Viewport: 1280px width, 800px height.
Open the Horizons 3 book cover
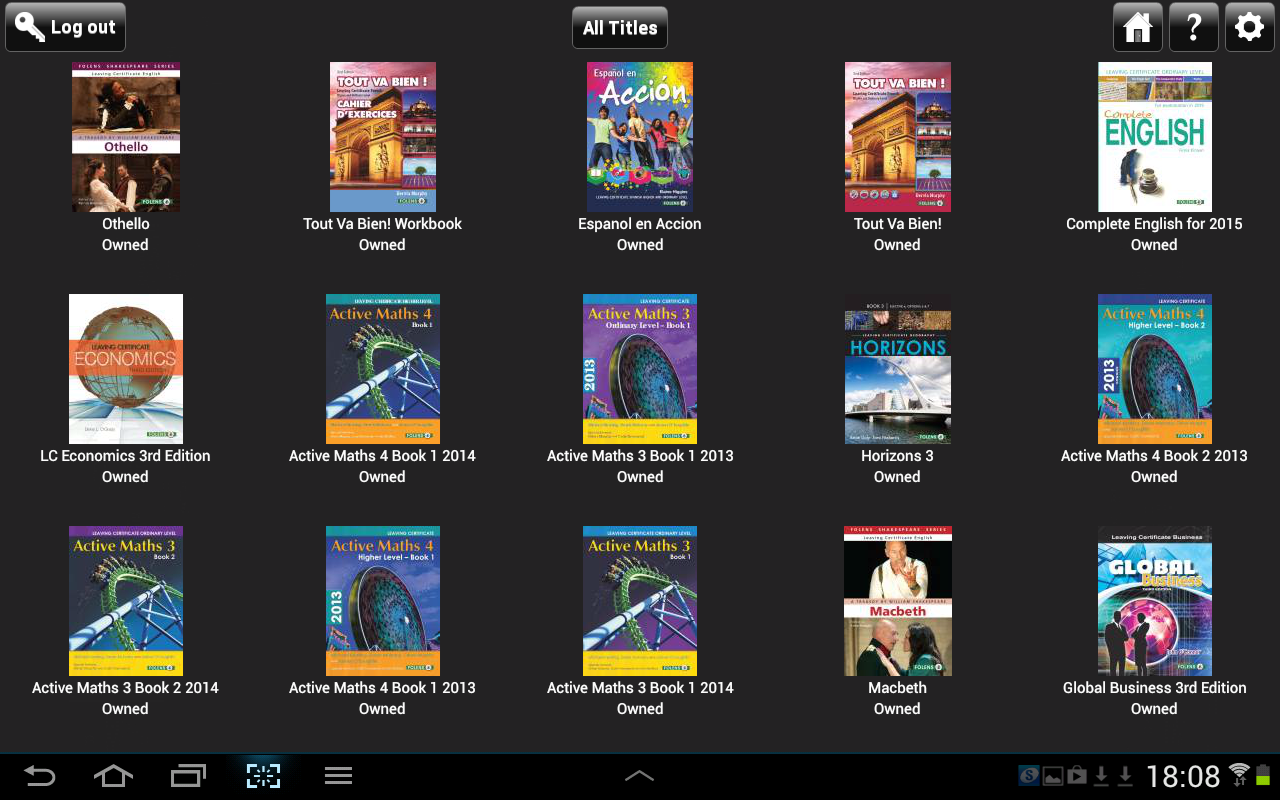[x=898, y=369]
